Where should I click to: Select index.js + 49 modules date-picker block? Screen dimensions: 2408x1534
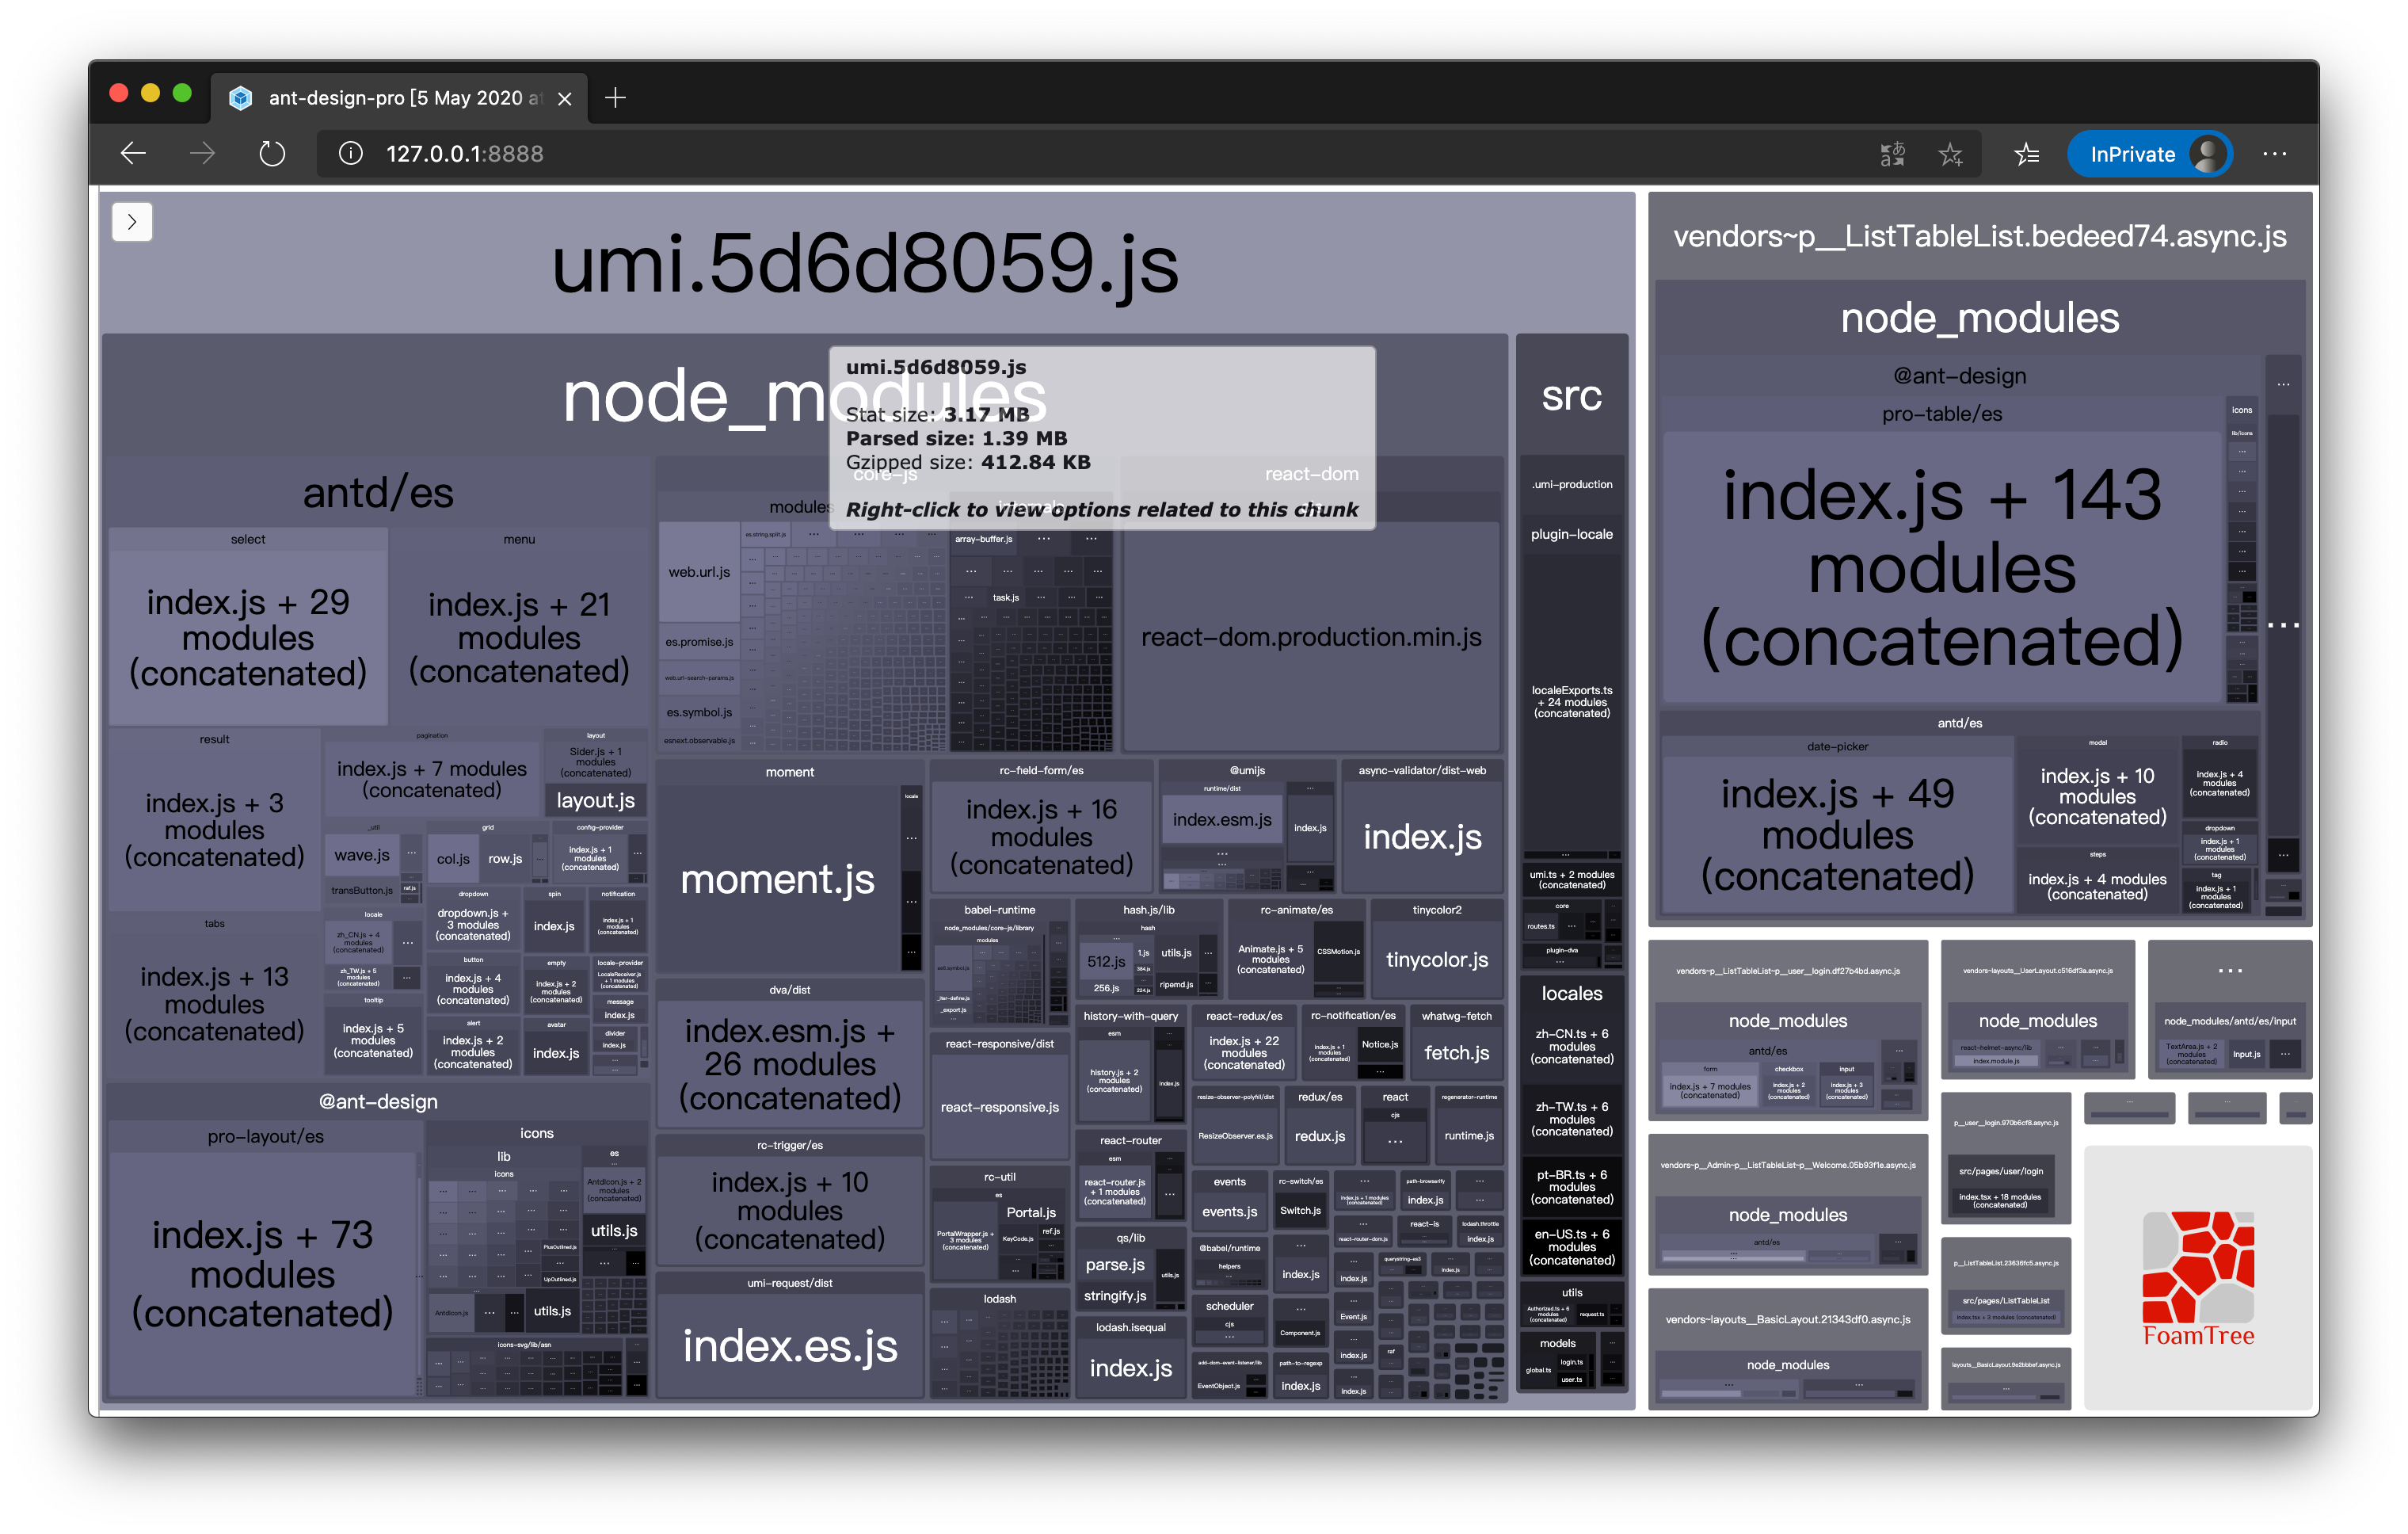[1838, 834]
